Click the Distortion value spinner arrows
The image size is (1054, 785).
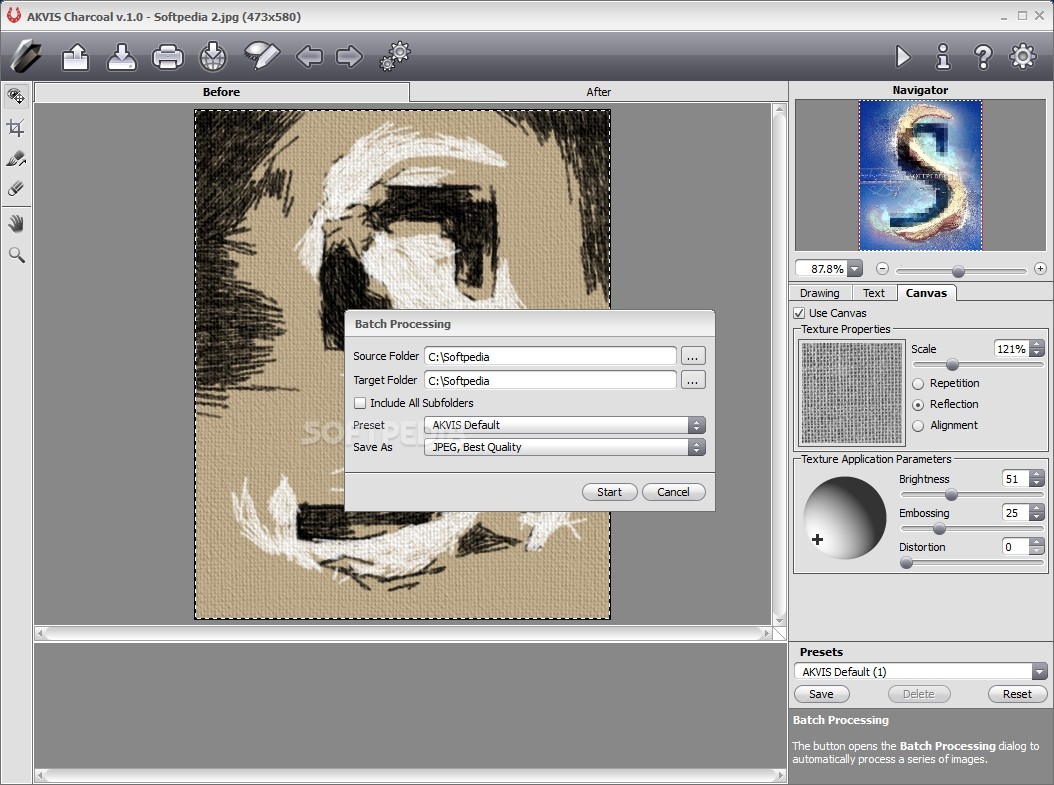pos(1037,547)
